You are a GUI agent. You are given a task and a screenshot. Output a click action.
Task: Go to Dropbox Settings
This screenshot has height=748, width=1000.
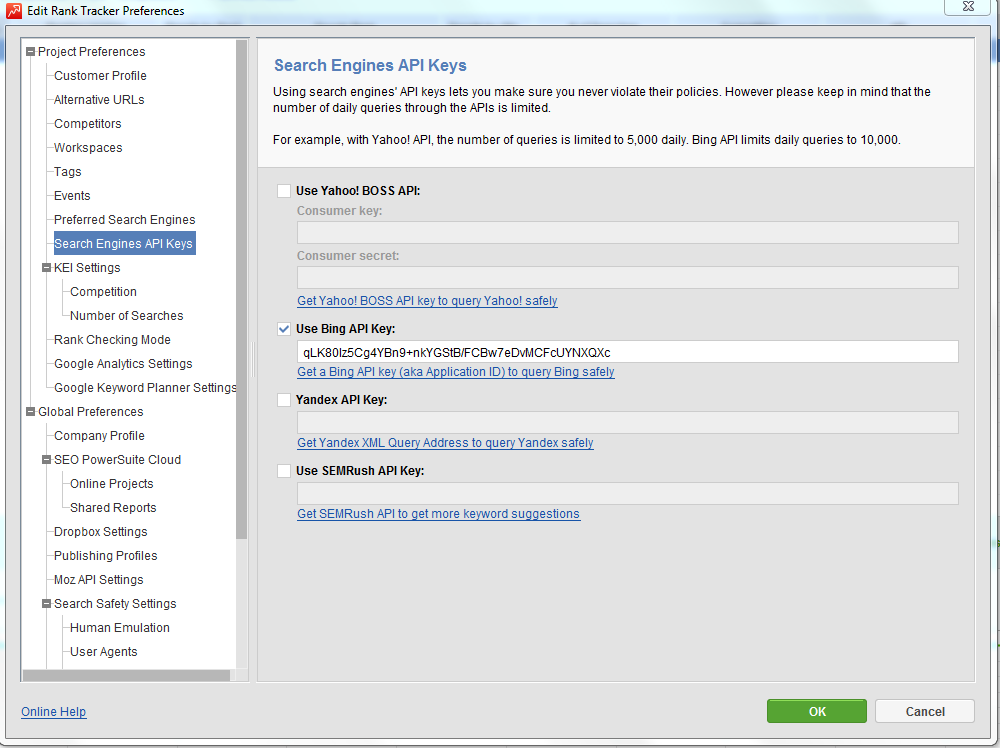pos(101,532)
